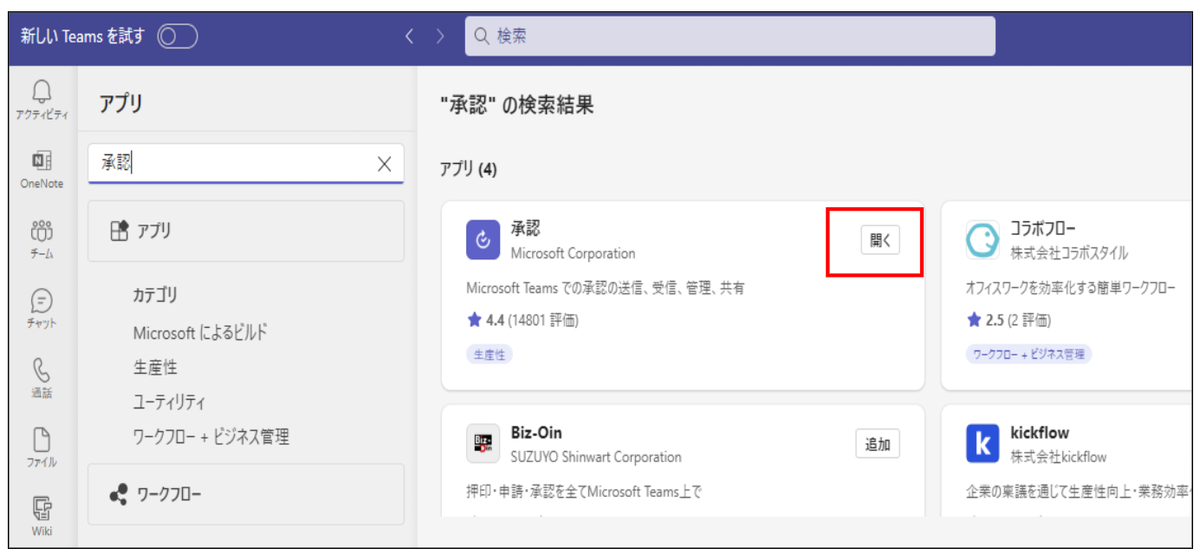Viewport: 1200px width, 555px height.
Task: Click the 生産性 tag on 承認 card
Action: [x=490, y=354]
